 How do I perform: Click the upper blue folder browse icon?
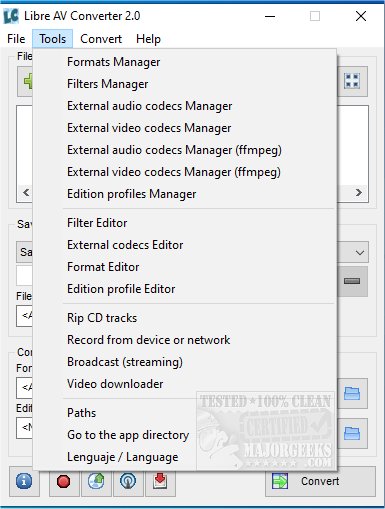coord(352,393)
